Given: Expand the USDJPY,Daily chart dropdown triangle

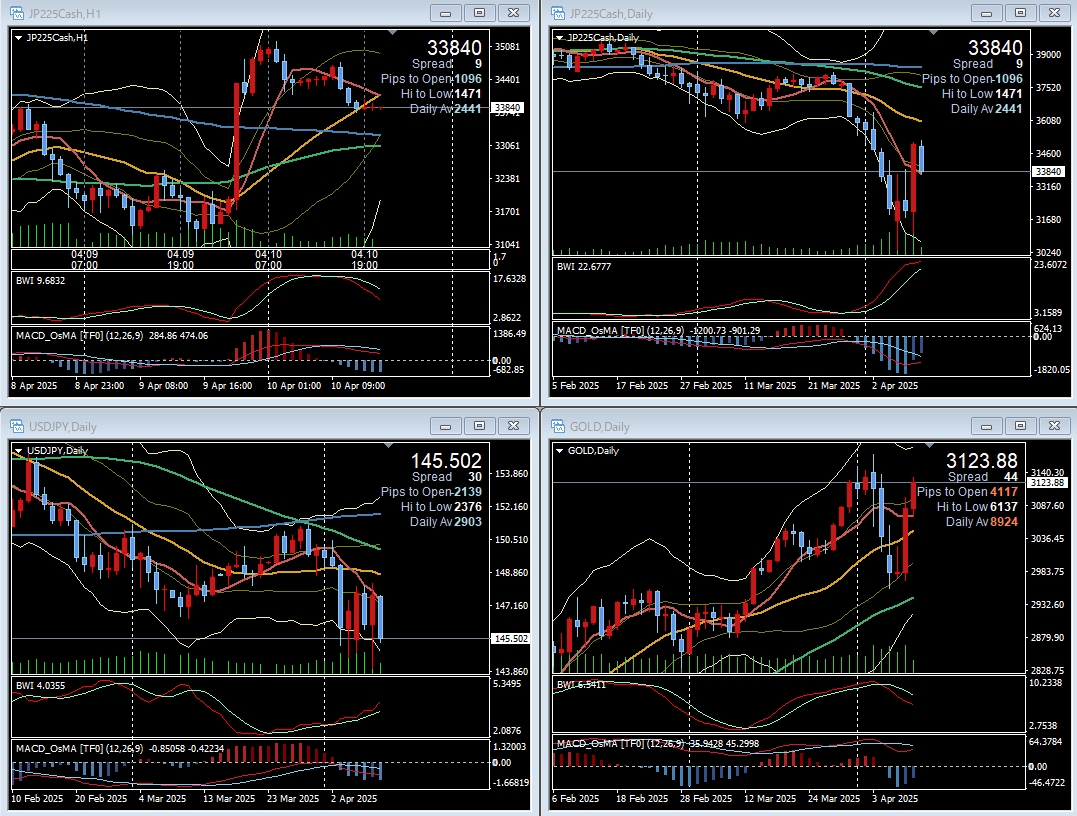Looking at the screenshot, I should tap(18, 451).
